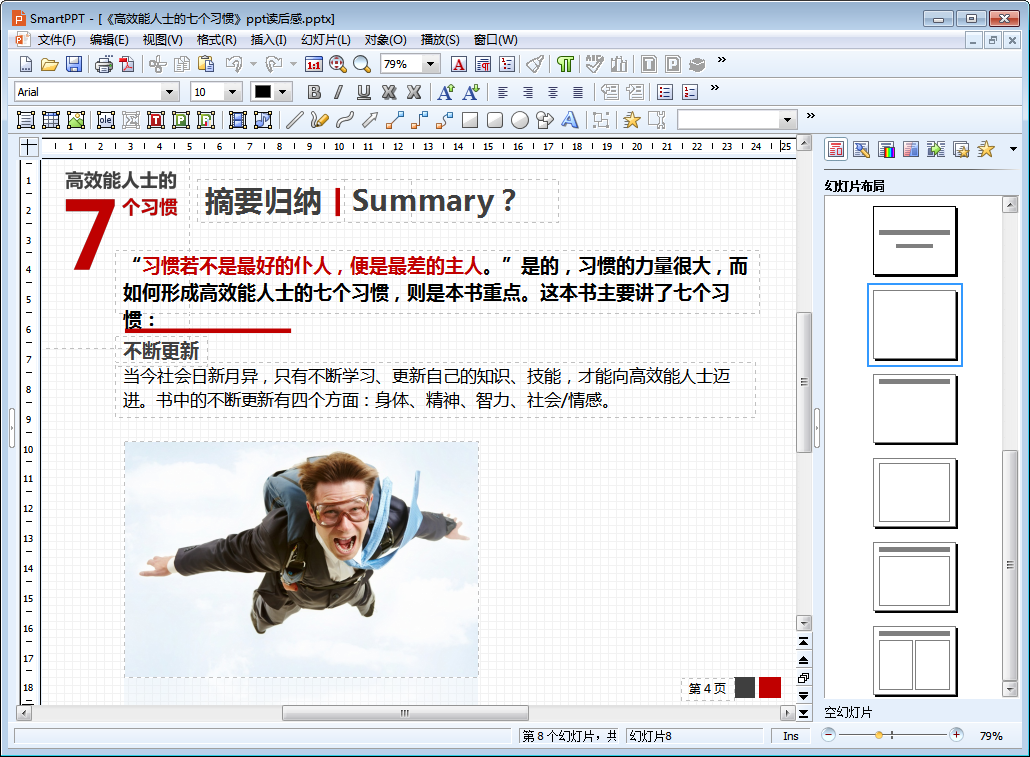Insert a sound object with the music note icon
Screen dimensions: 1030x757
pyautogui.click(x=263, y=120)
